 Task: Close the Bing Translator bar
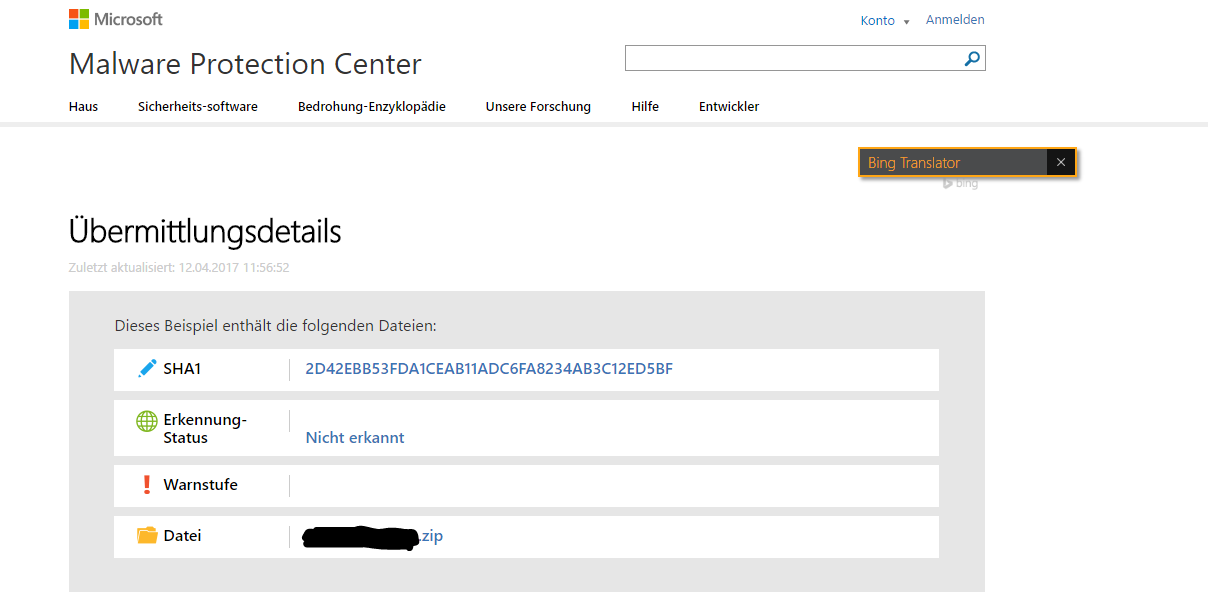1061,163
